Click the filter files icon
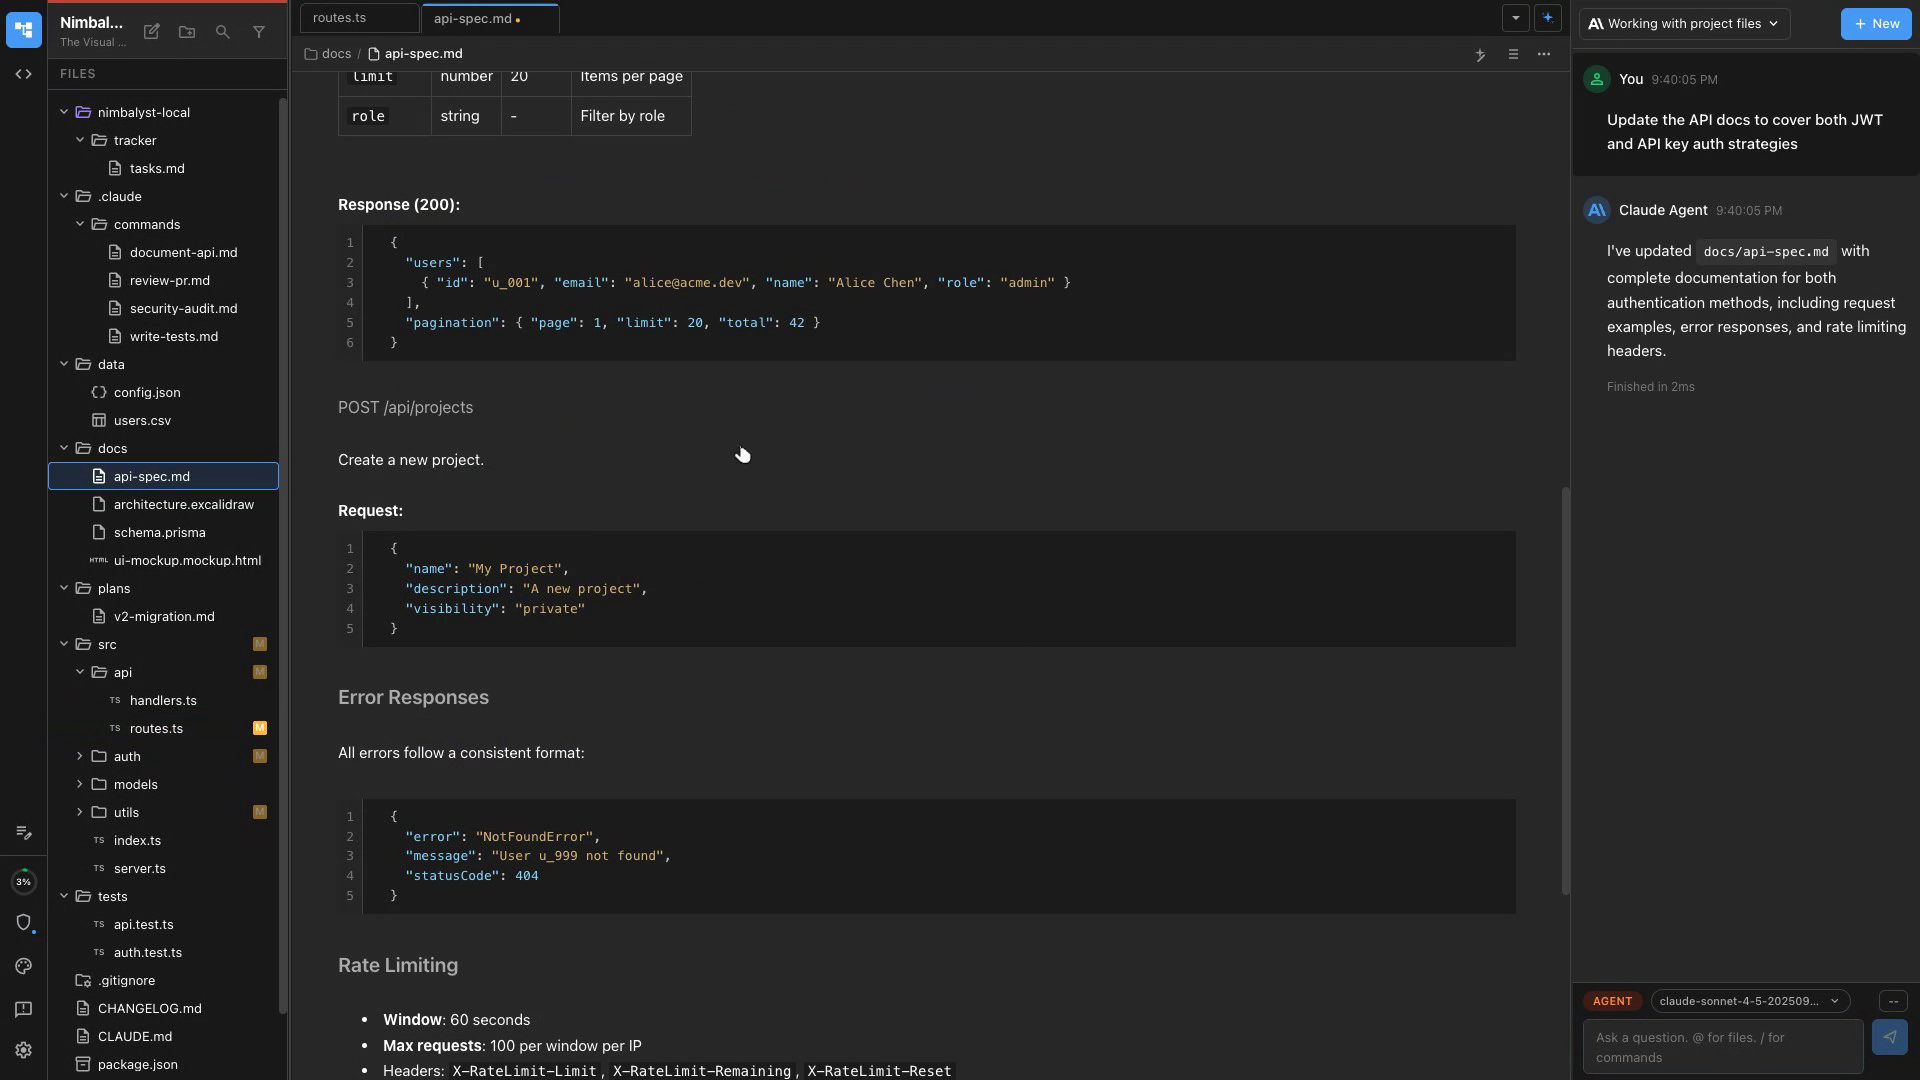The height and width of the screenshot is (1080, 1920). pyautogui.click(x=259, y=32)
